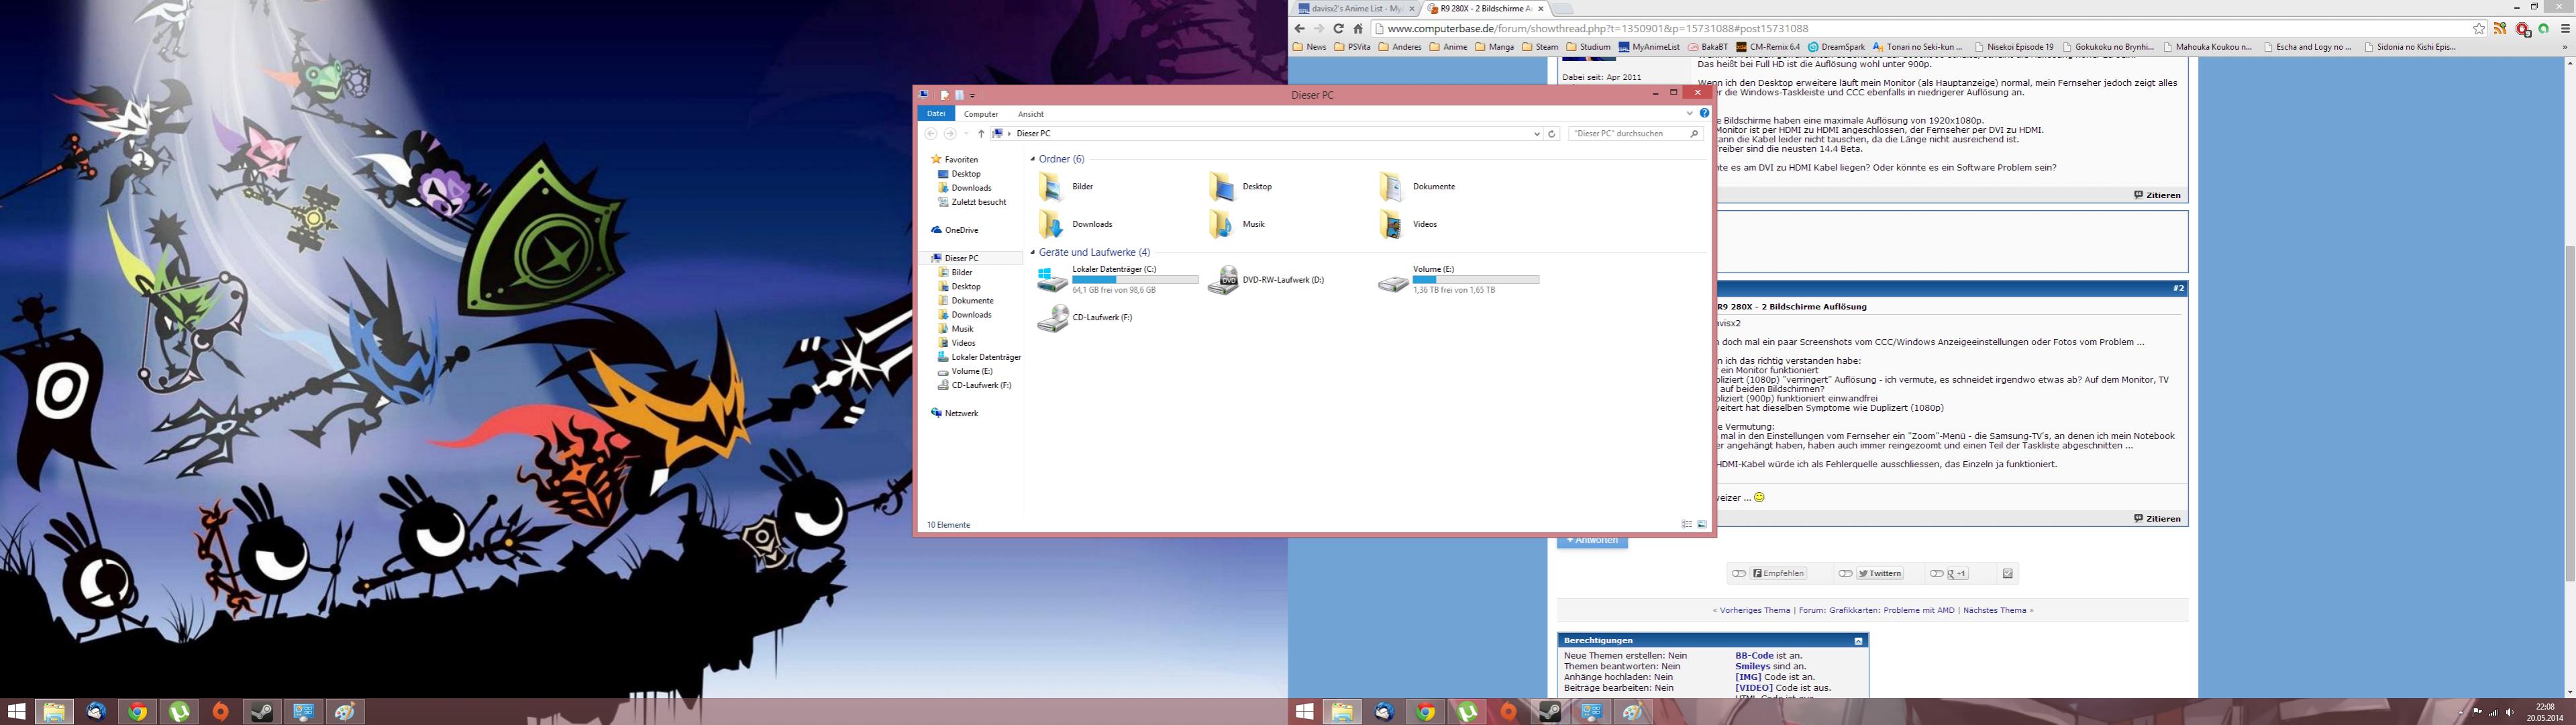
Task: Bookmark this page with the star icon
Action: [x=2479, y=29]
